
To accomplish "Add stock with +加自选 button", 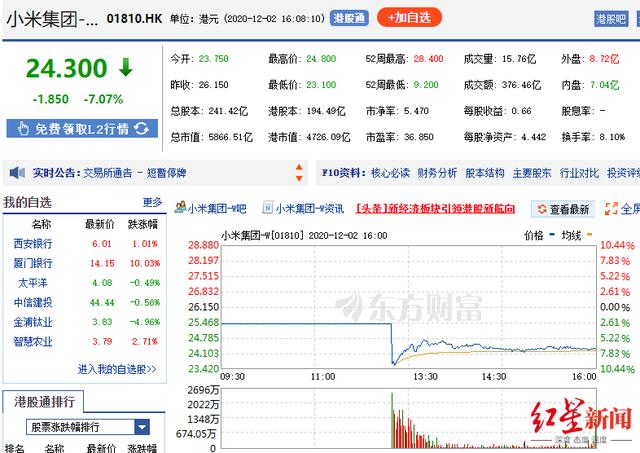I will [x=409, y=18].
